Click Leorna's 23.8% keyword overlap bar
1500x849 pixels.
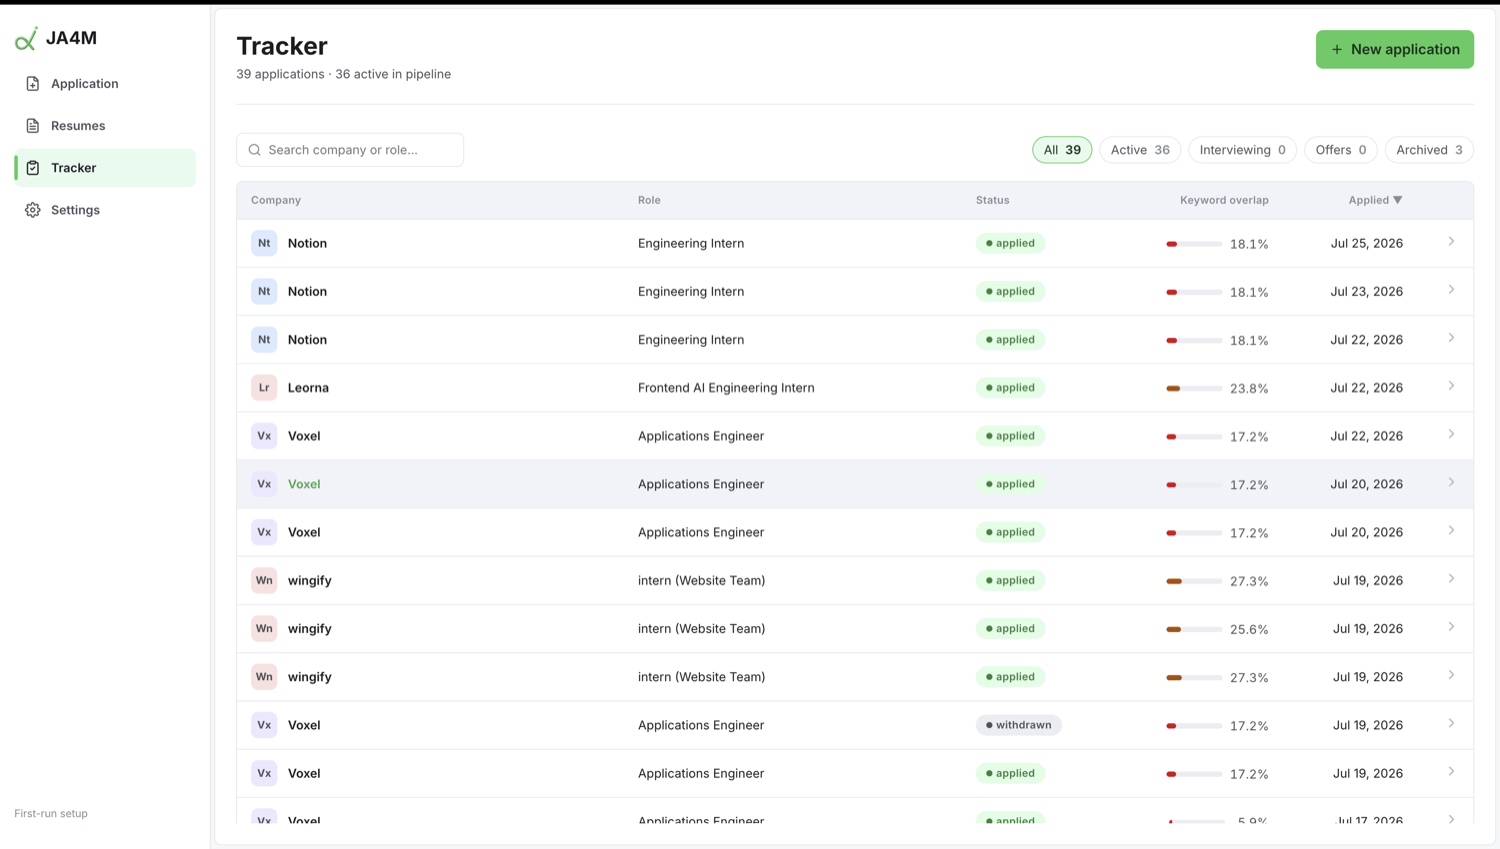click(1194, 388)
